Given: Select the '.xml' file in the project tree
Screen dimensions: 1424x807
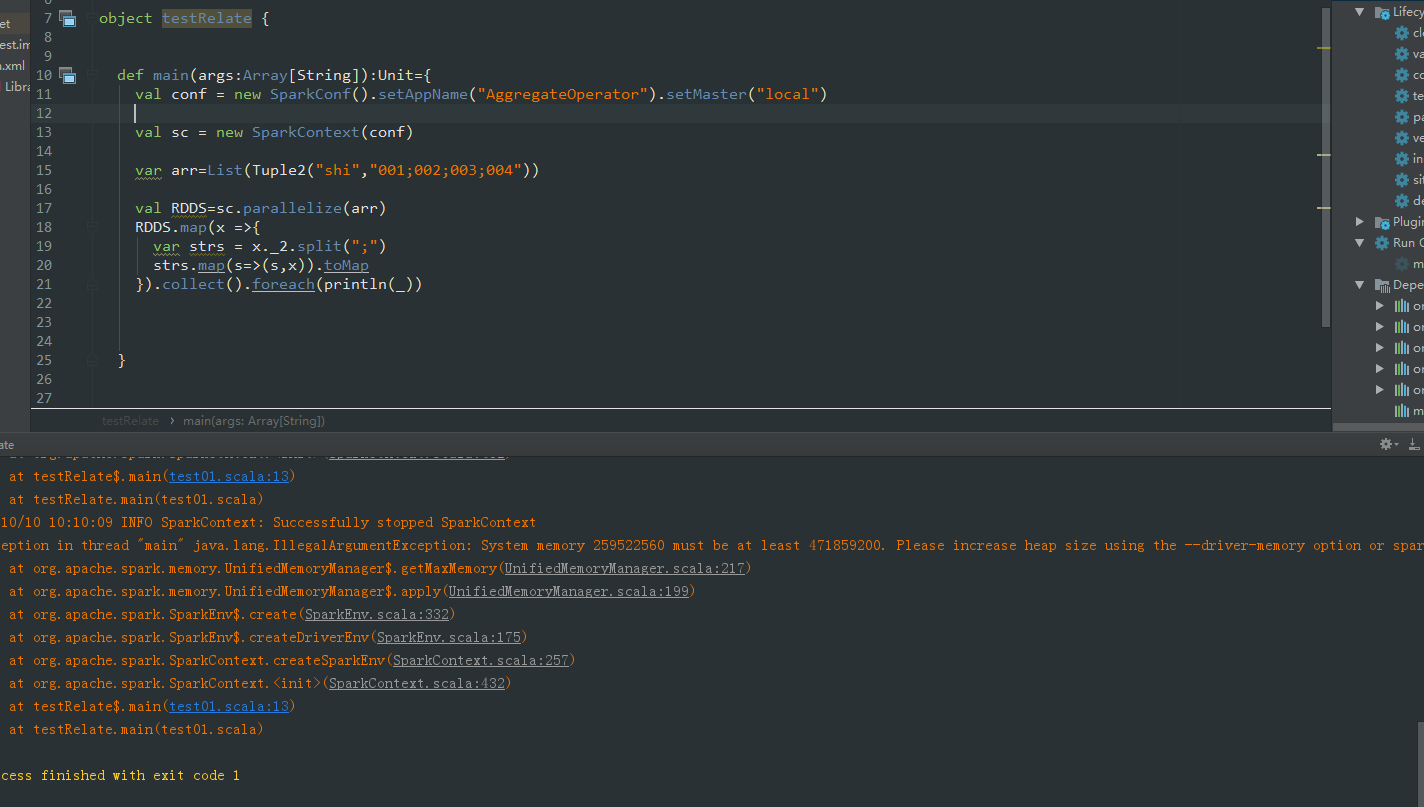Looking at the screenshot, I should tap(13, 65).
